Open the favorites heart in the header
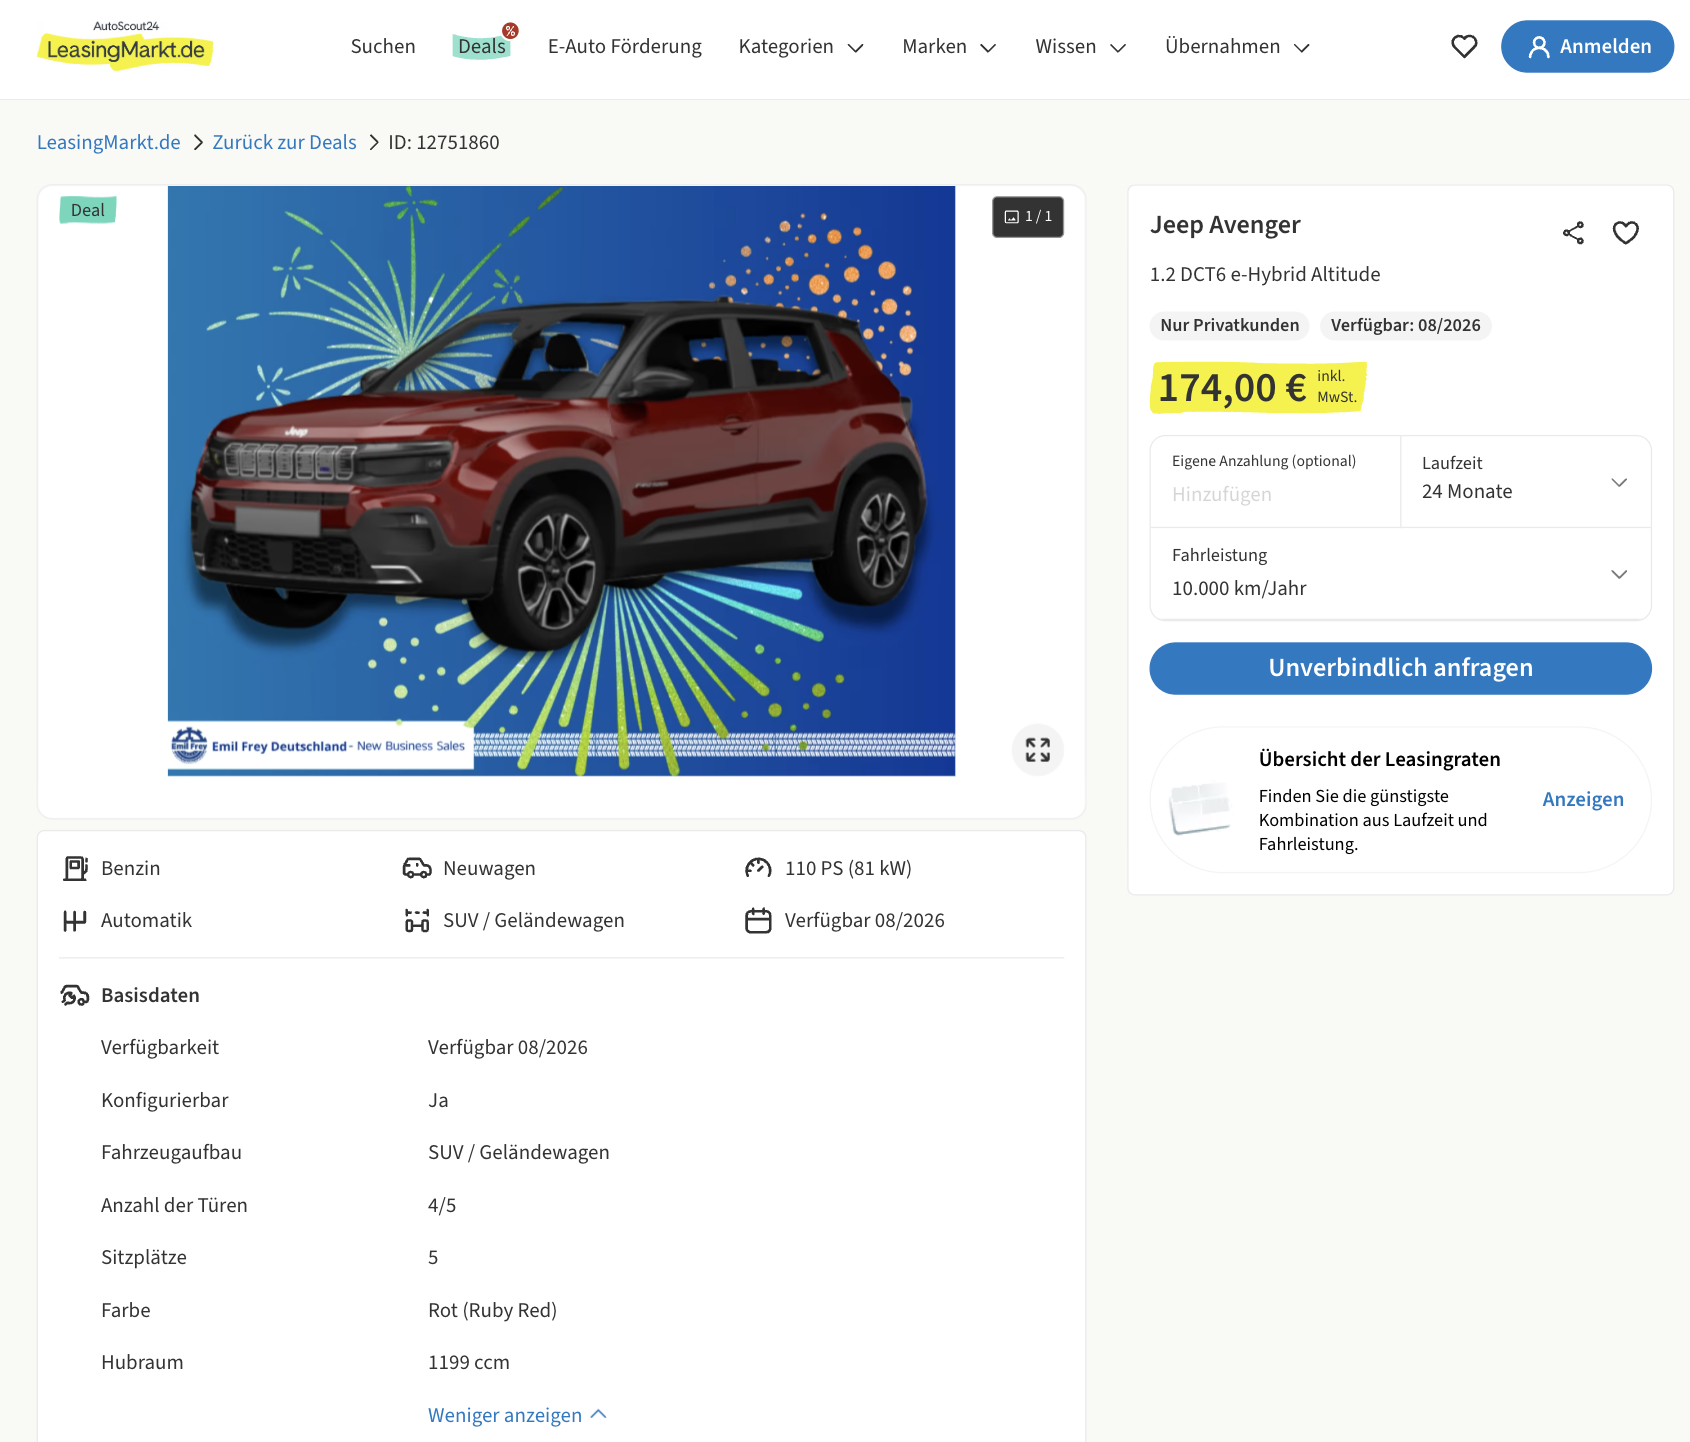Image resolution: width=1690 pixels, height=1442 pixels. pyautogui.click(x=1463, y=47)
